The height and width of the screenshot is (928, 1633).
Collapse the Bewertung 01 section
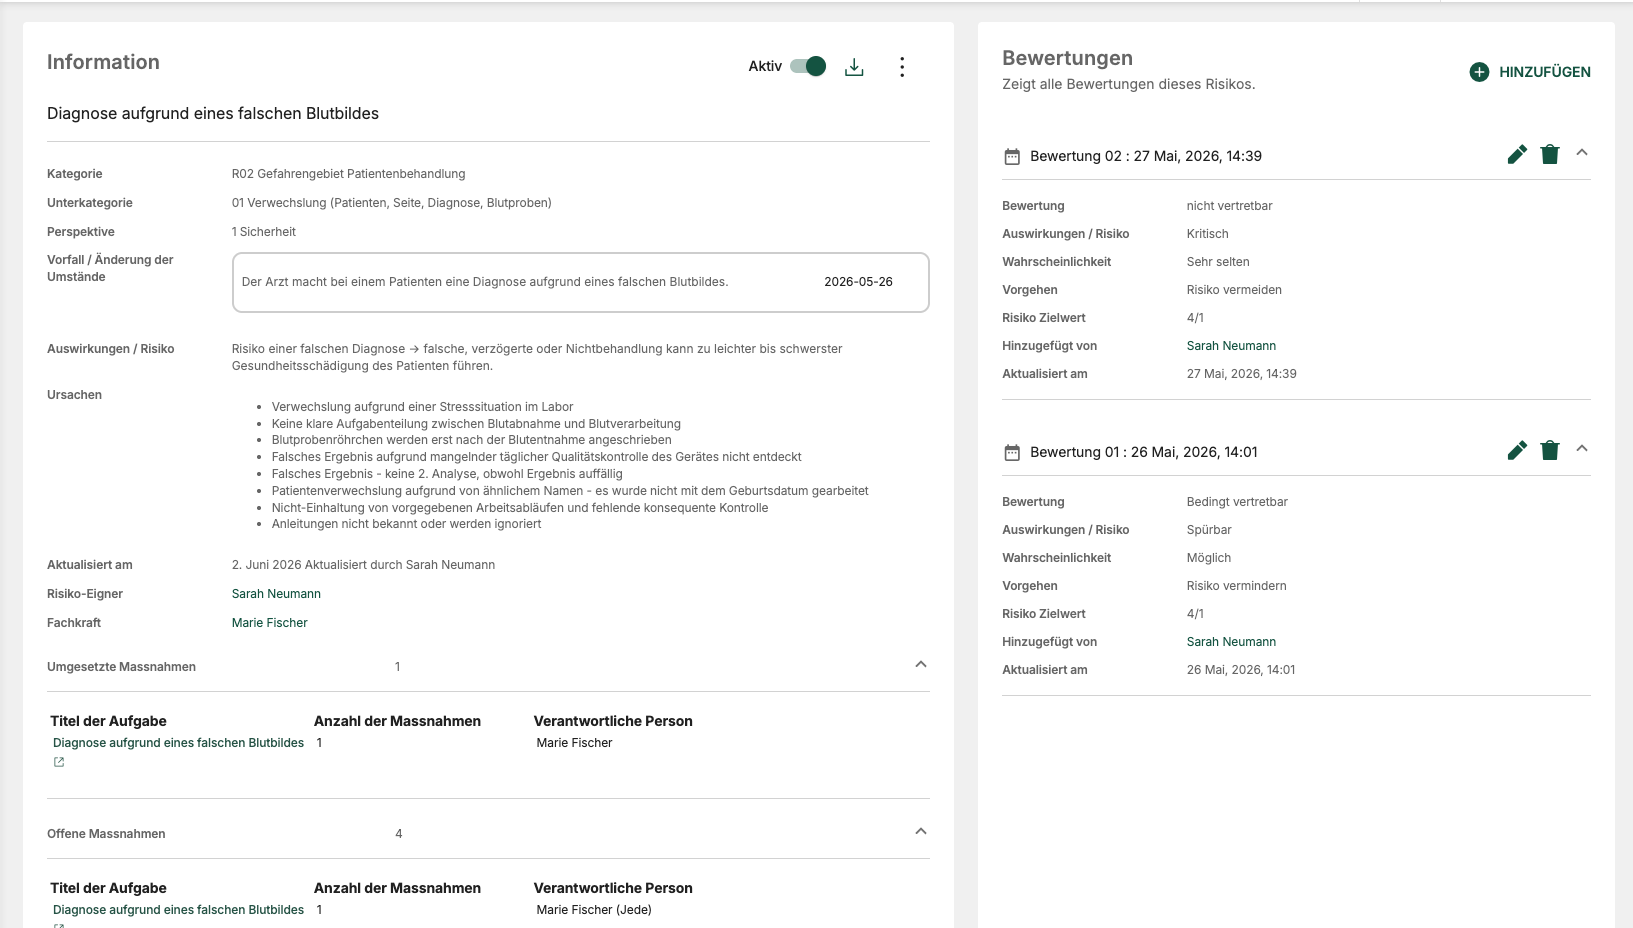(x=1582, y=449)
